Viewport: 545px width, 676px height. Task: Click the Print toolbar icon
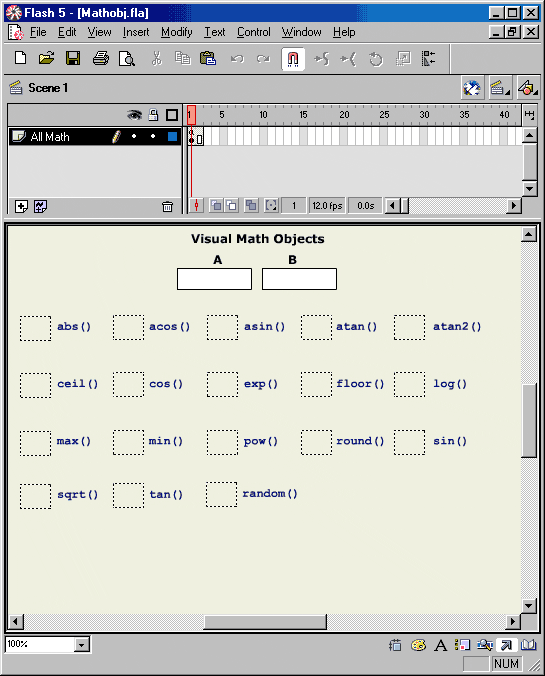pos(100,58)
